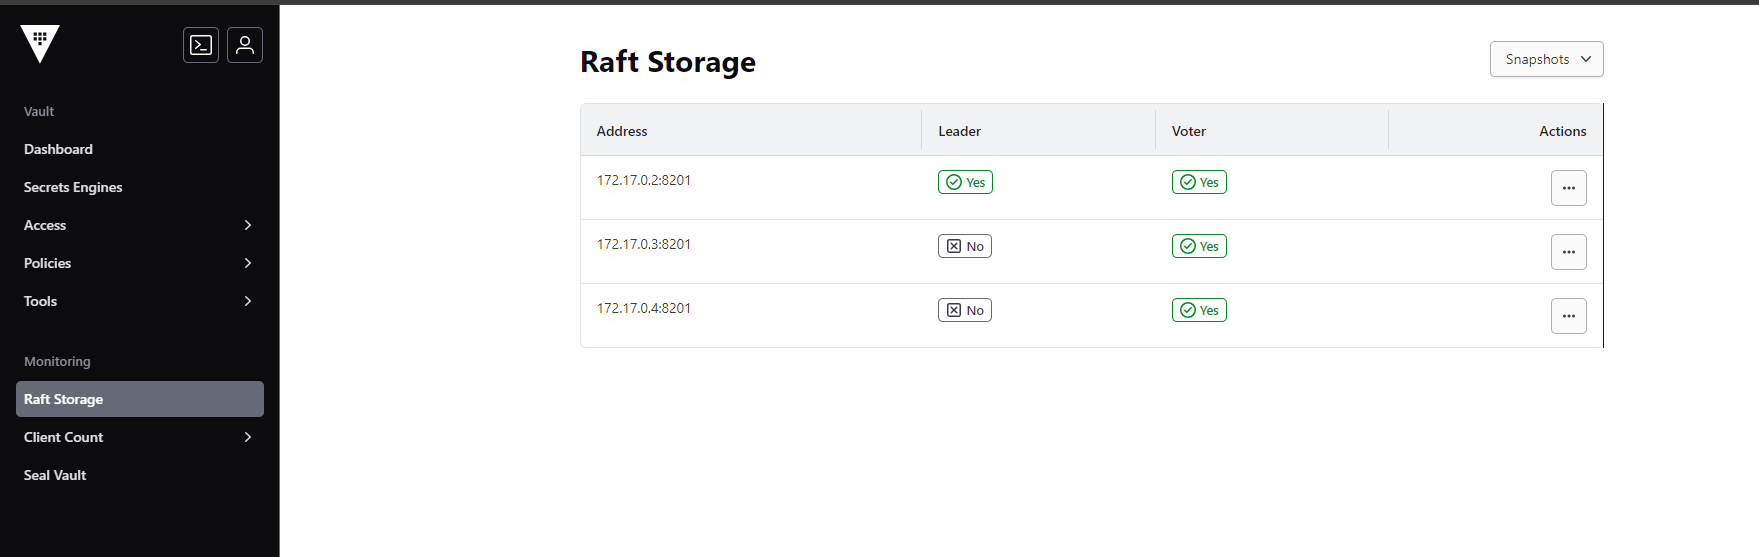Click the leader Yes badge for 172.17.0.2
Image resolution: width=1759 pixels, height=557 pixels.
pos(965,182)
